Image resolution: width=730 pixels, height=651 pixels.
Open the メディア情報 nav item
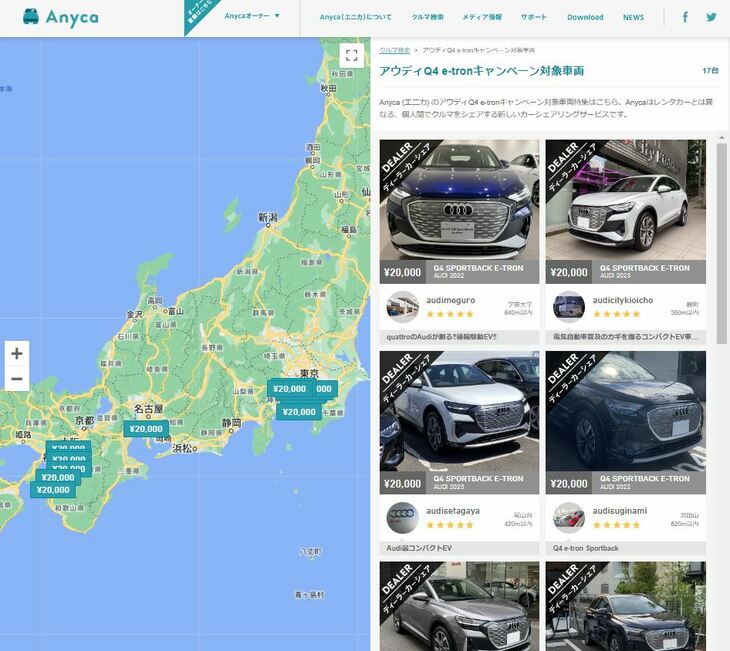pos(482,17)
